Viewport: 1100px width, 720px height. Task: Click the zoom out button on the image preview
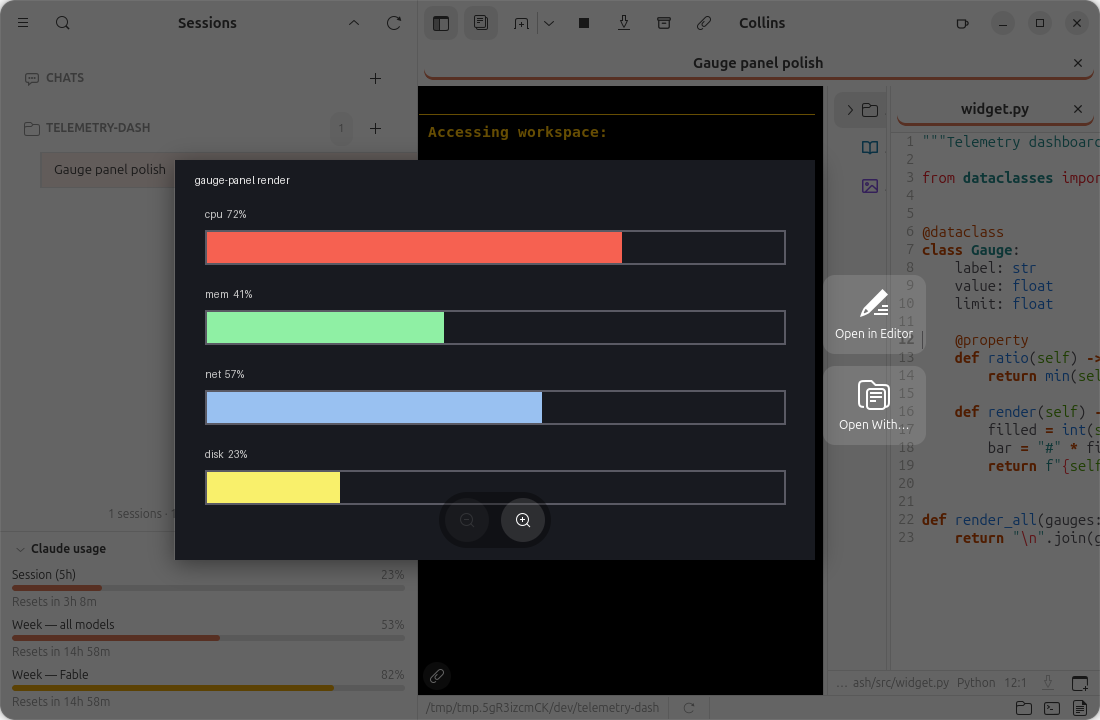(467, 520)
